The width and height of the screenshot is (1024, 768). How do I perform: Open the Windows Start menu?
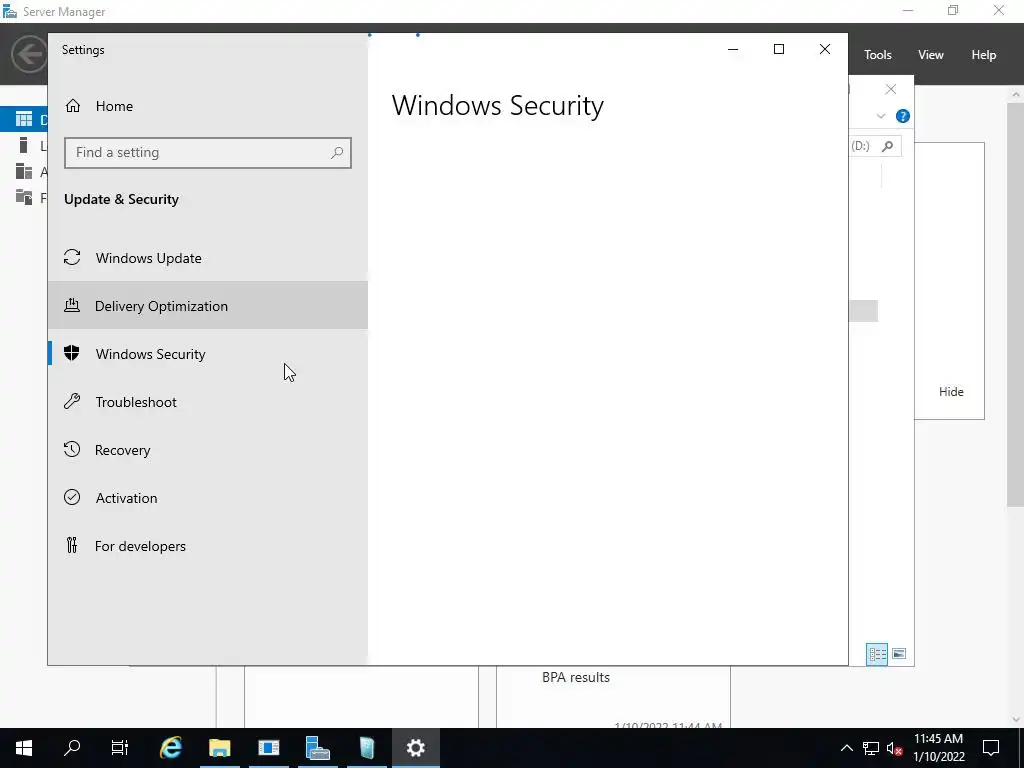[24, 748]
